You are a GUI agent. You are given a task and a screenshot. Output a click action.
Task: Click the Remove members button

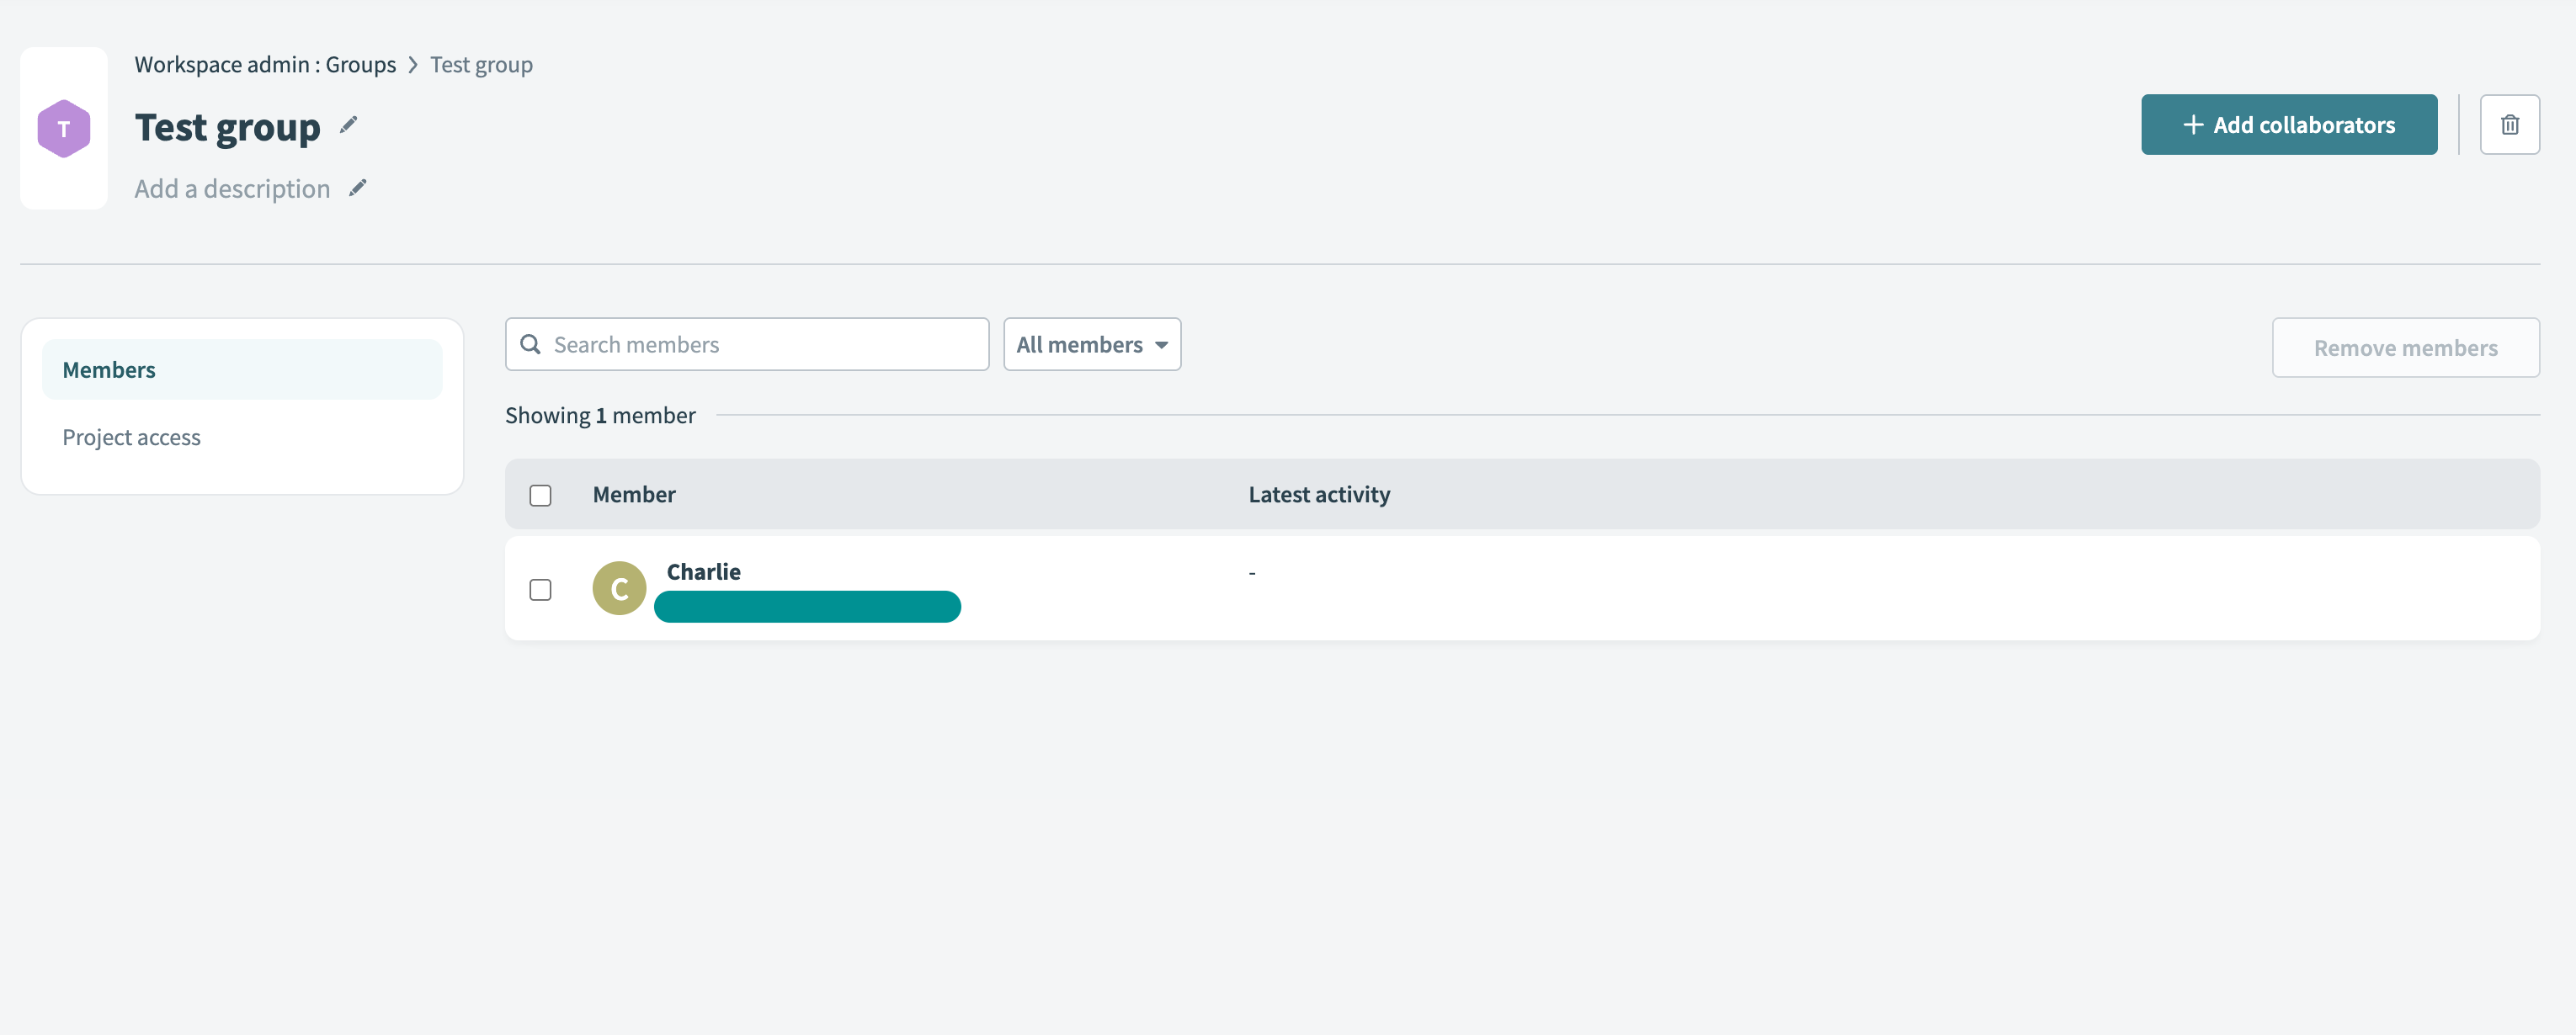(2405, 348)
